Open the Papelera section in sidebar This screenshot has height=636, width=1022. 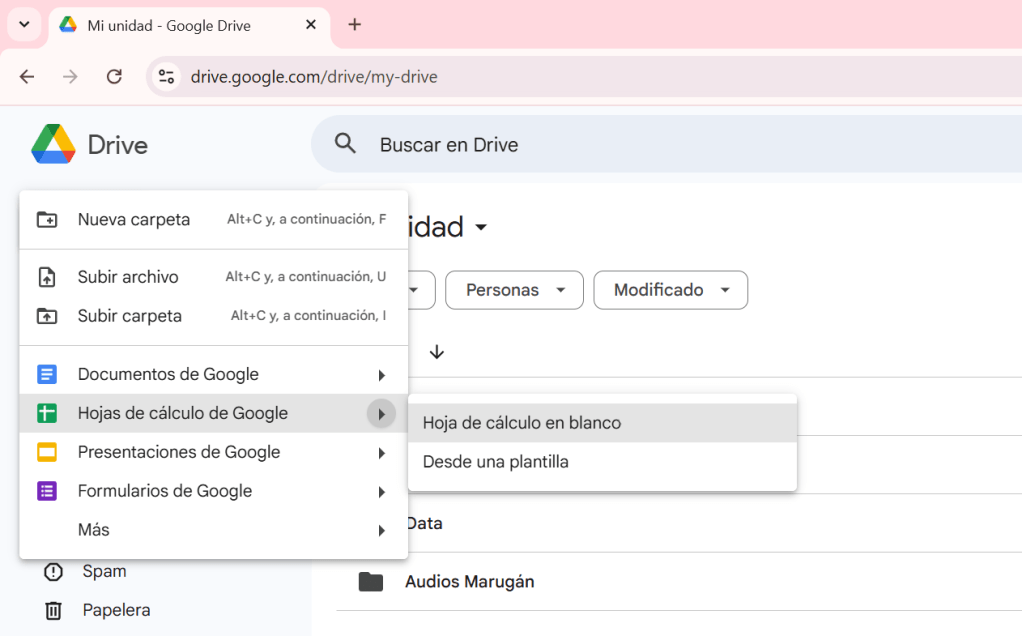116,610
